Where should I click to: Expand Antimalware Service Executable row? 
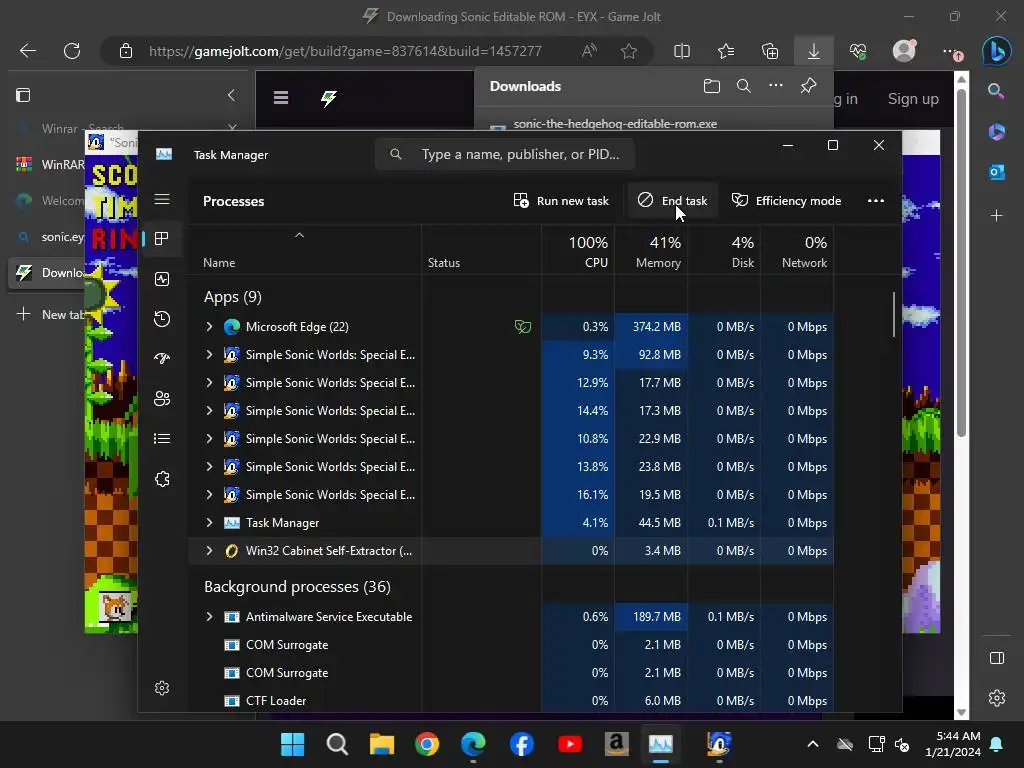[x=209, y=616]
